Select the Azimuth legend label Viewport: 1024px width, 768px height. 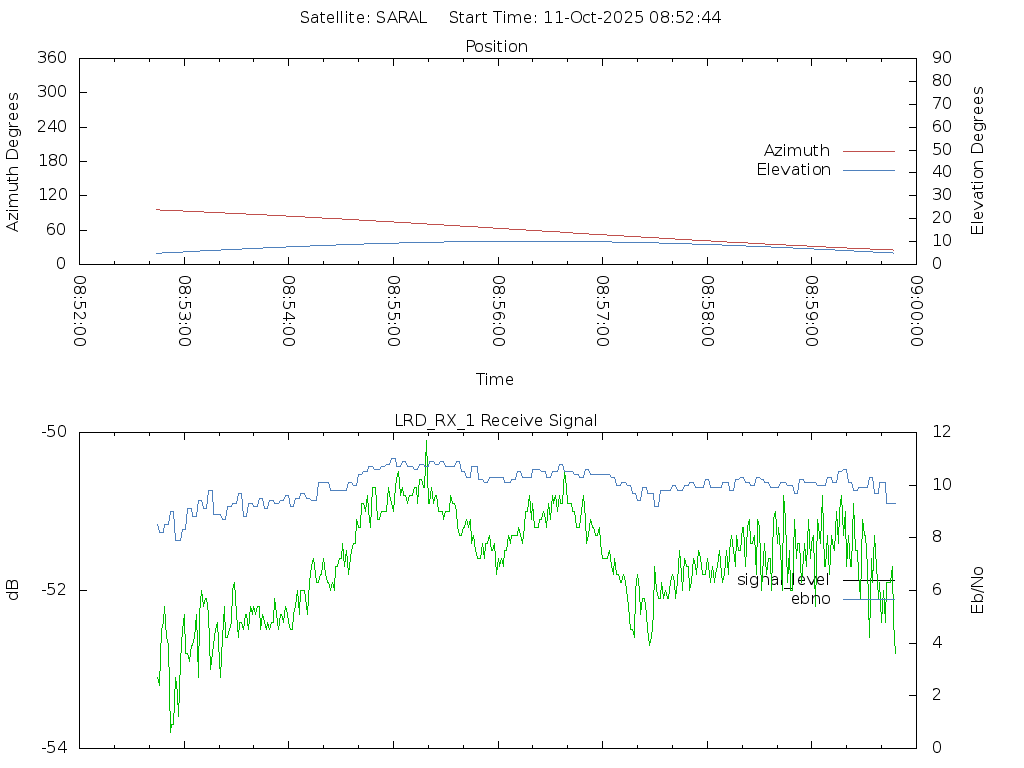click(796, 151)
